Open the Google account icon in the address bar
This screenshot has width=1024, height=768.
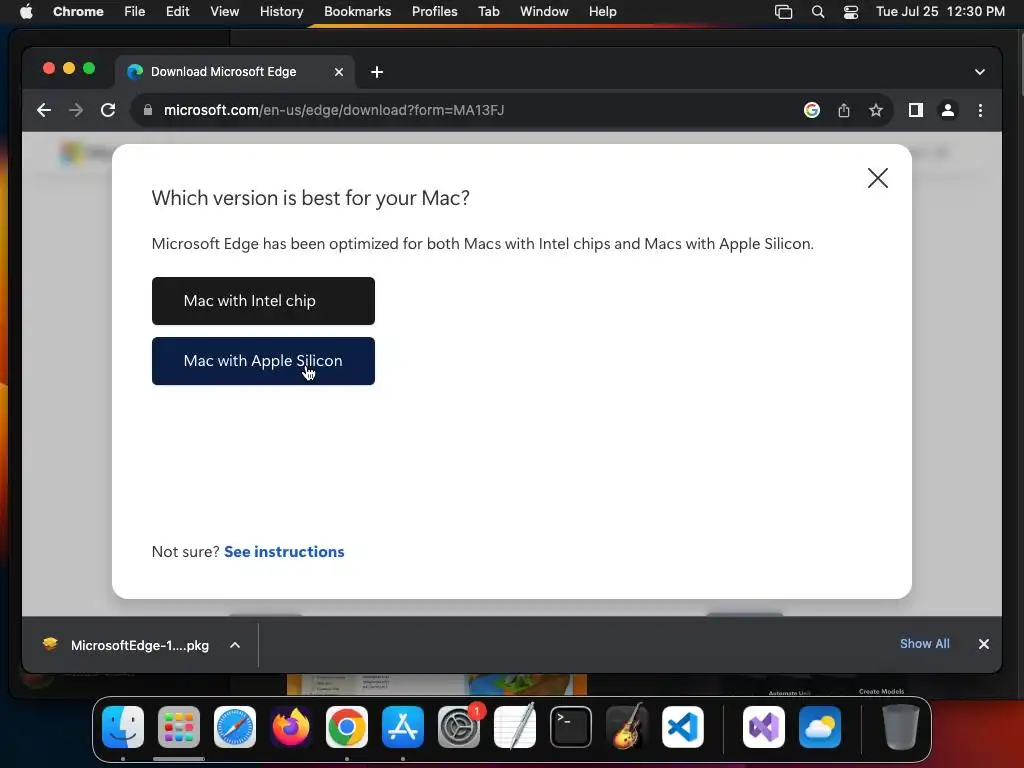pyautogui.click(x=812, y=110)
